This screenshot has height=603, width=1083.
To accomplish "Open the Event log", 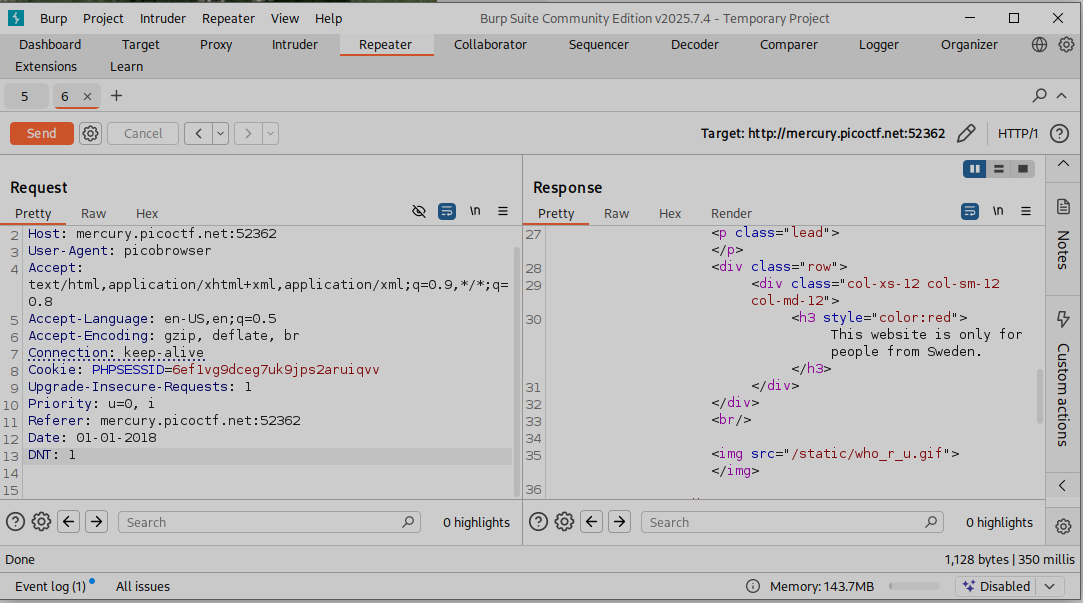I will pos(50,586).
